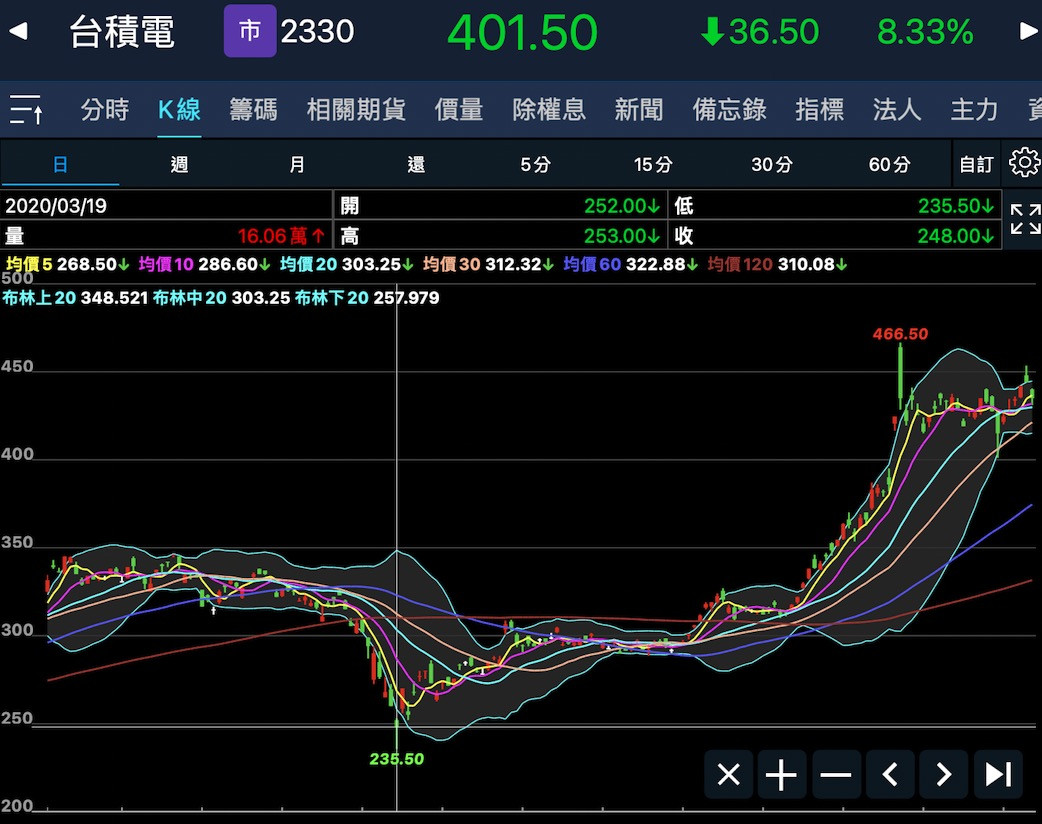Move crosshair to previous candle
Screen dimensions: 1042x824
click(890, 774)
